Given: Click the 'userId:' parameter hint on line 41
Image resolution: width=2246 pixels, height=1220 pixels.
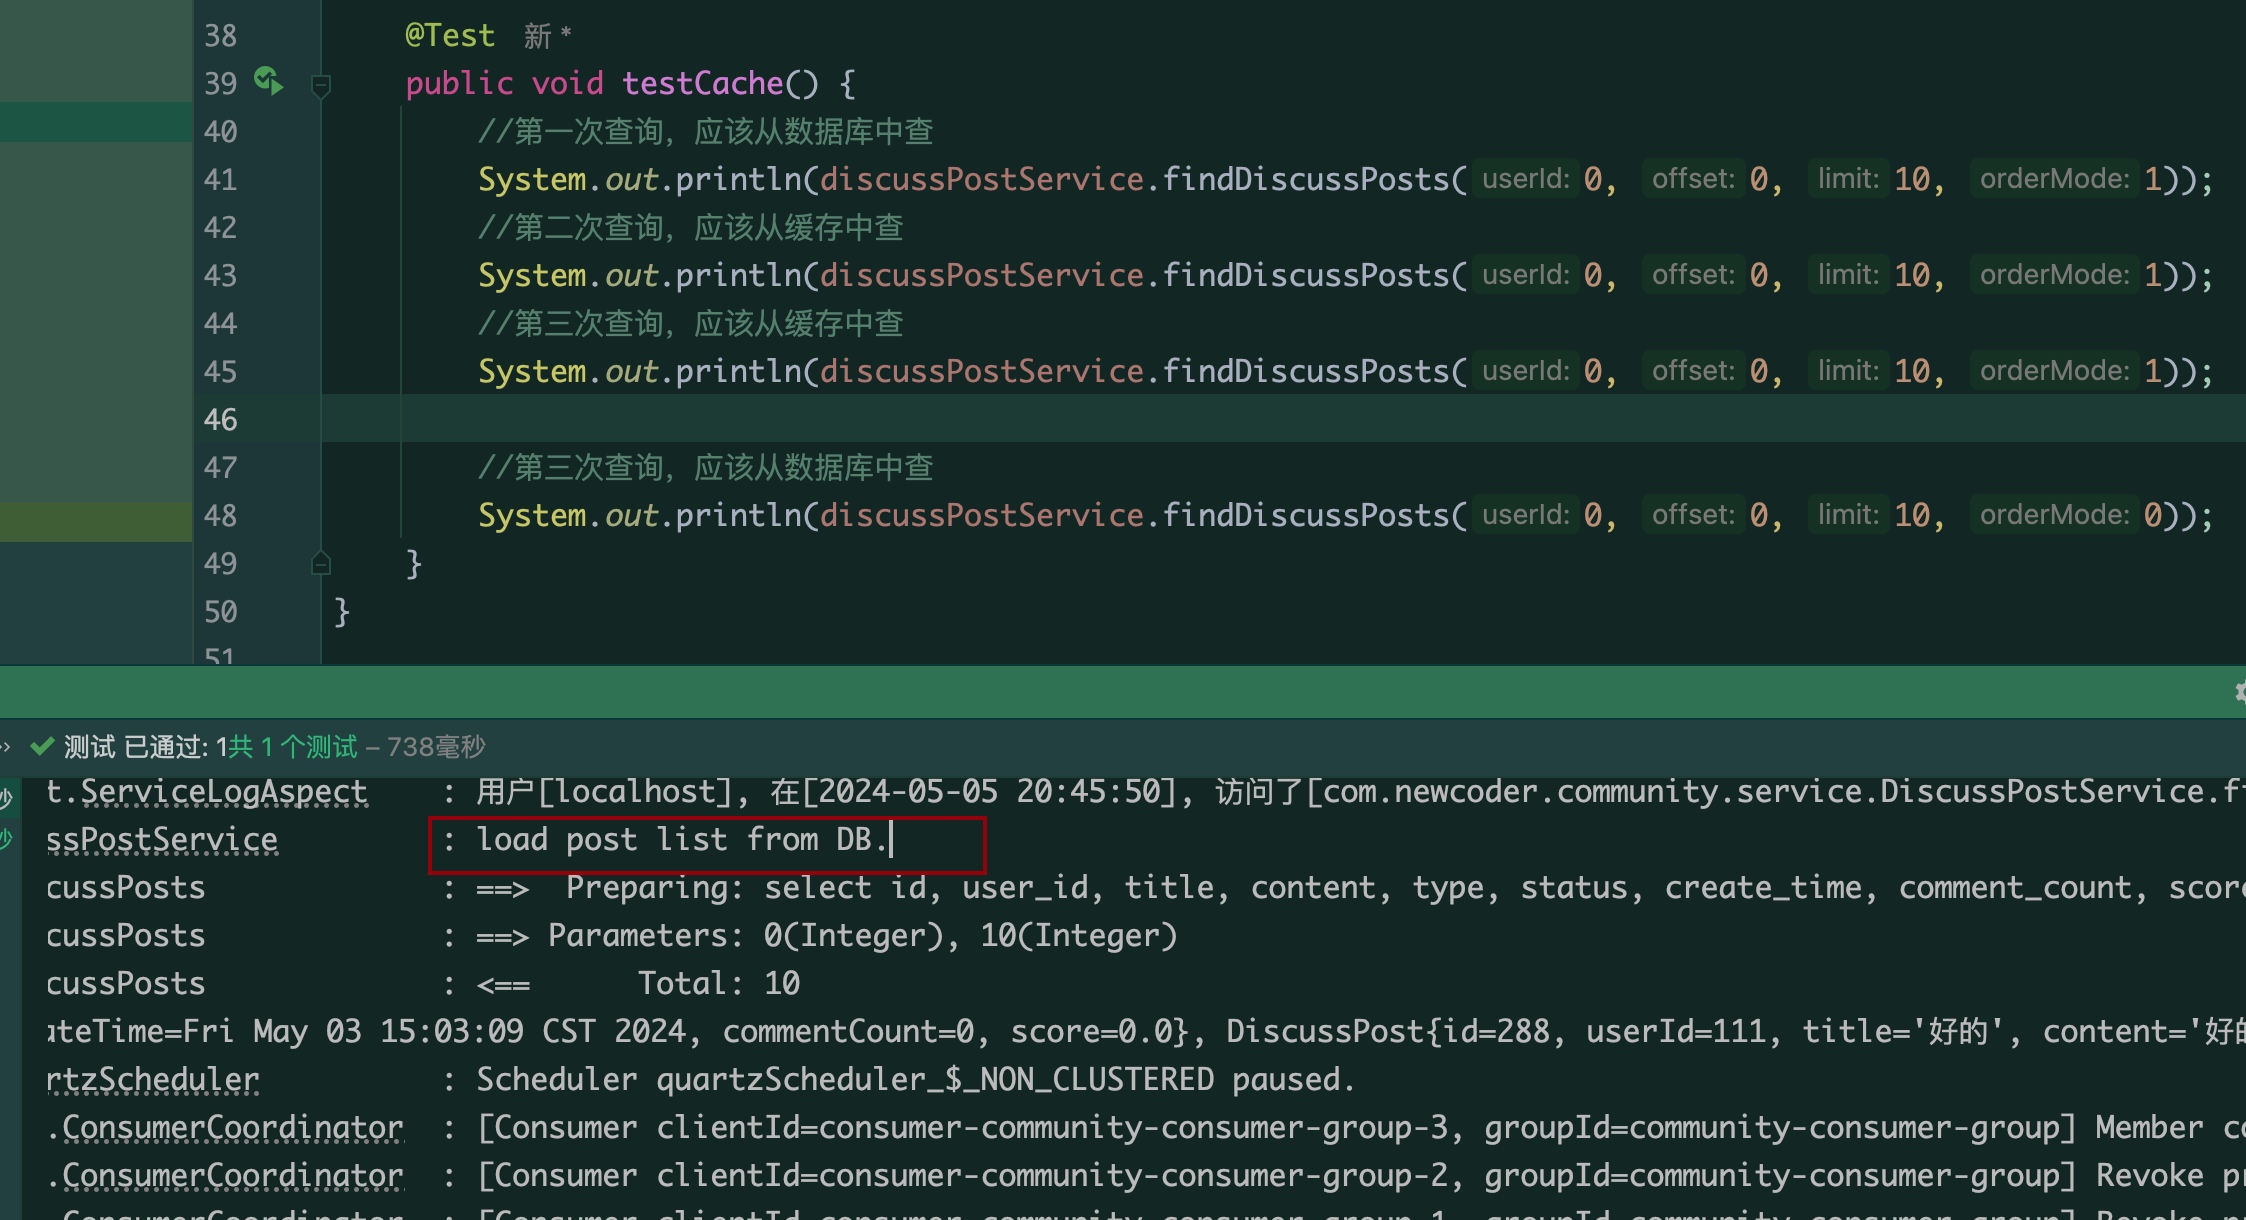Looking at the screenshot, I should point(1526,179).
